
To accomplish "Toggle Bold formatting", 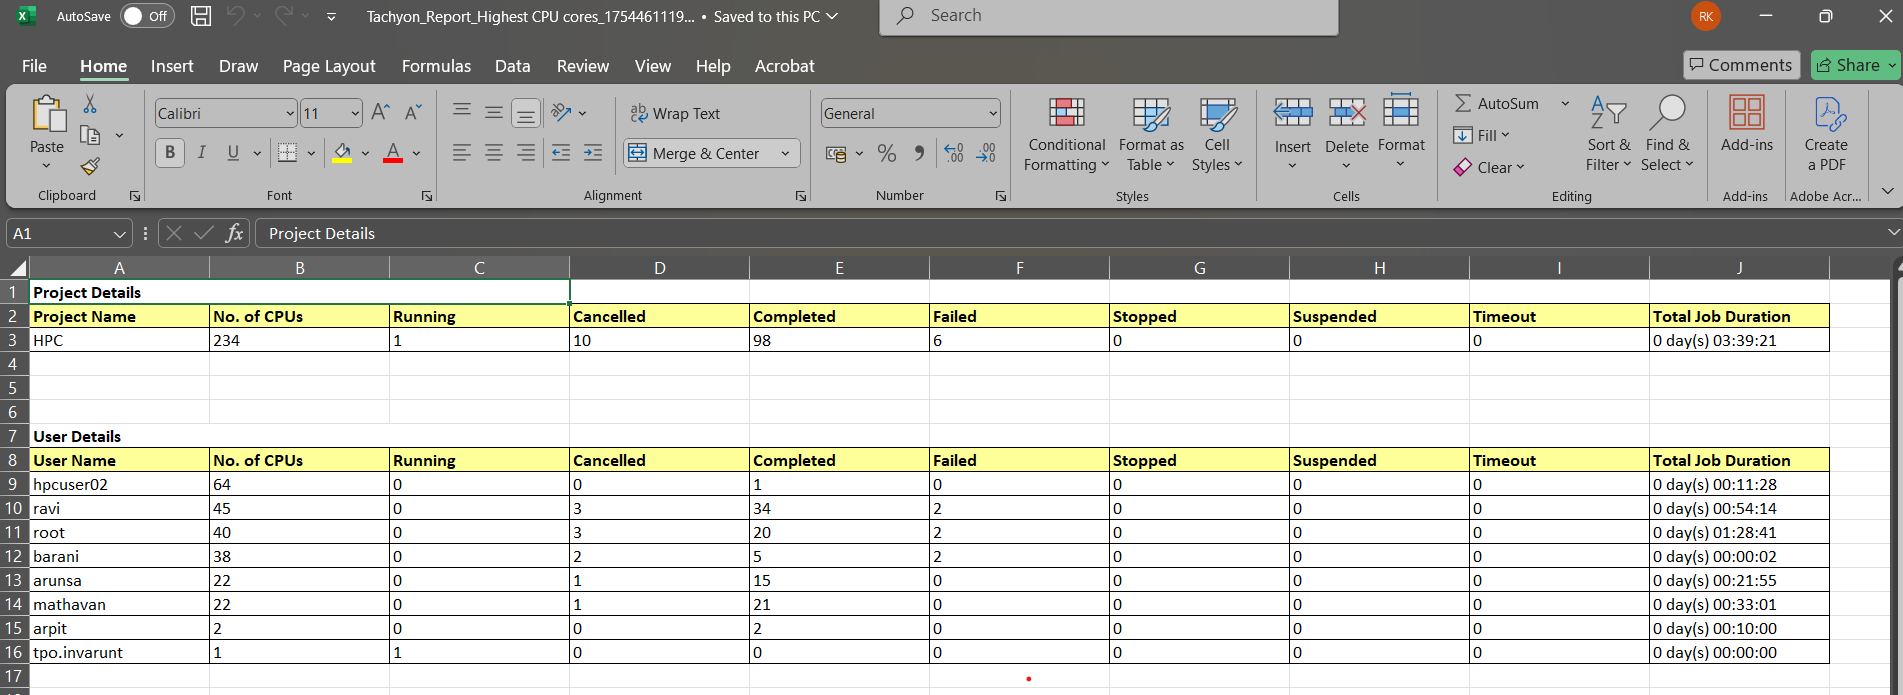I will [x=170, y=153].
